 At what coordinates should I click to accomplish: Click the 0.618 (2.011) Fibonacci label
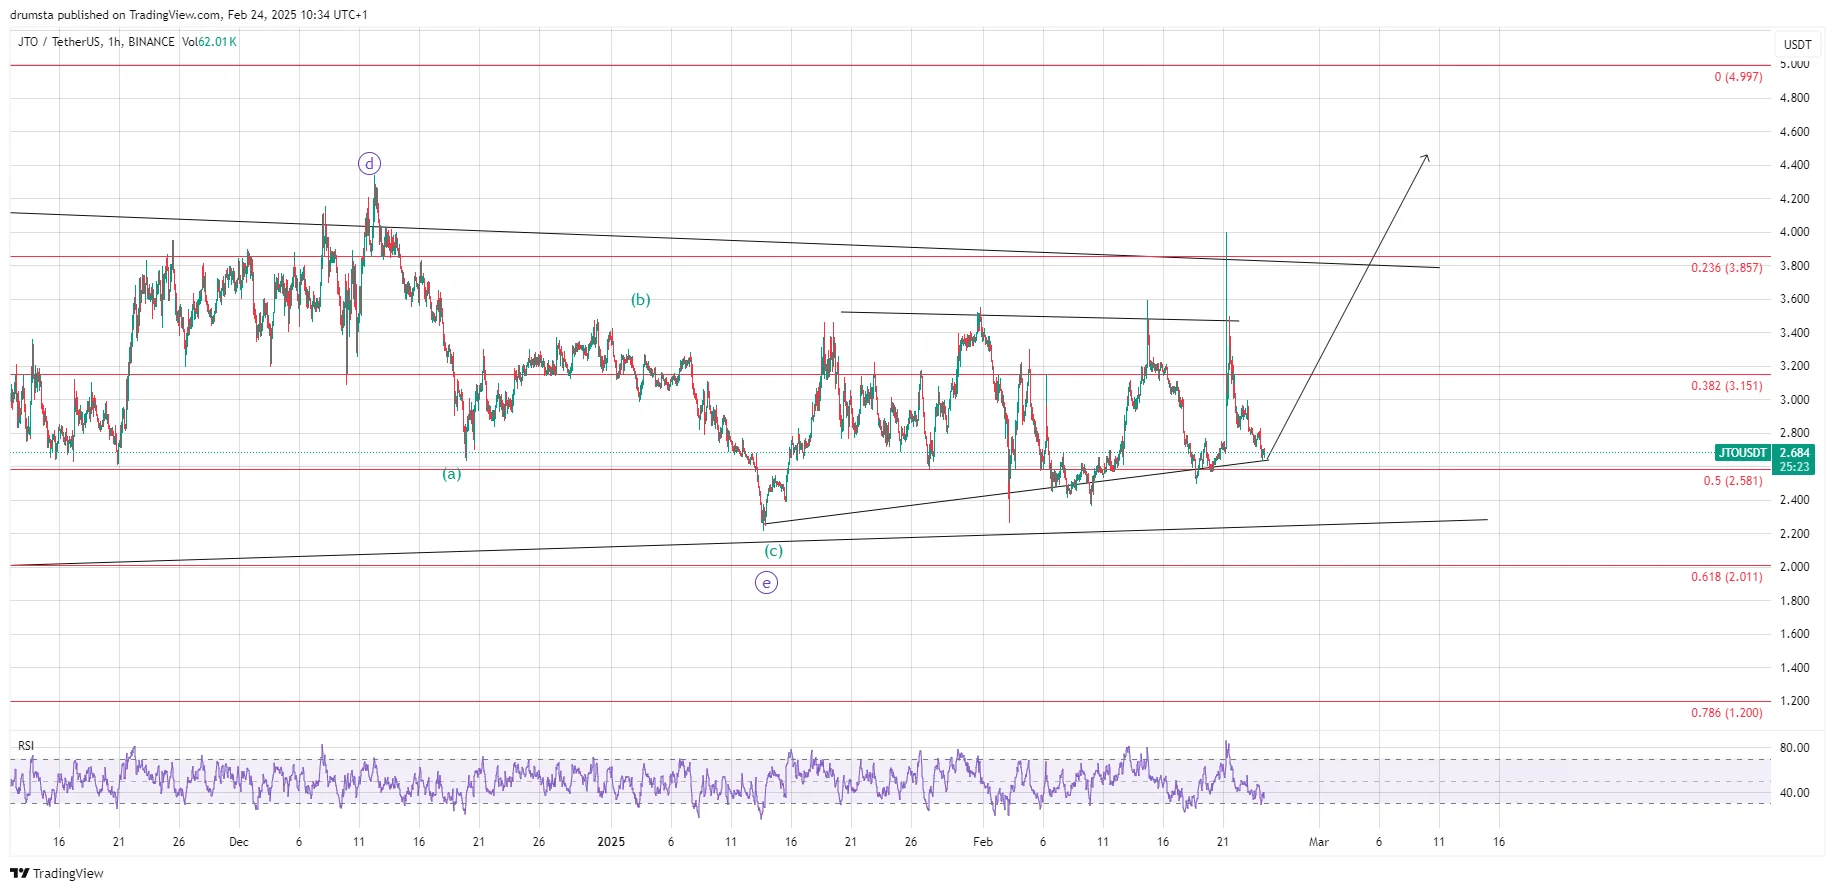tap(1726, 577)
